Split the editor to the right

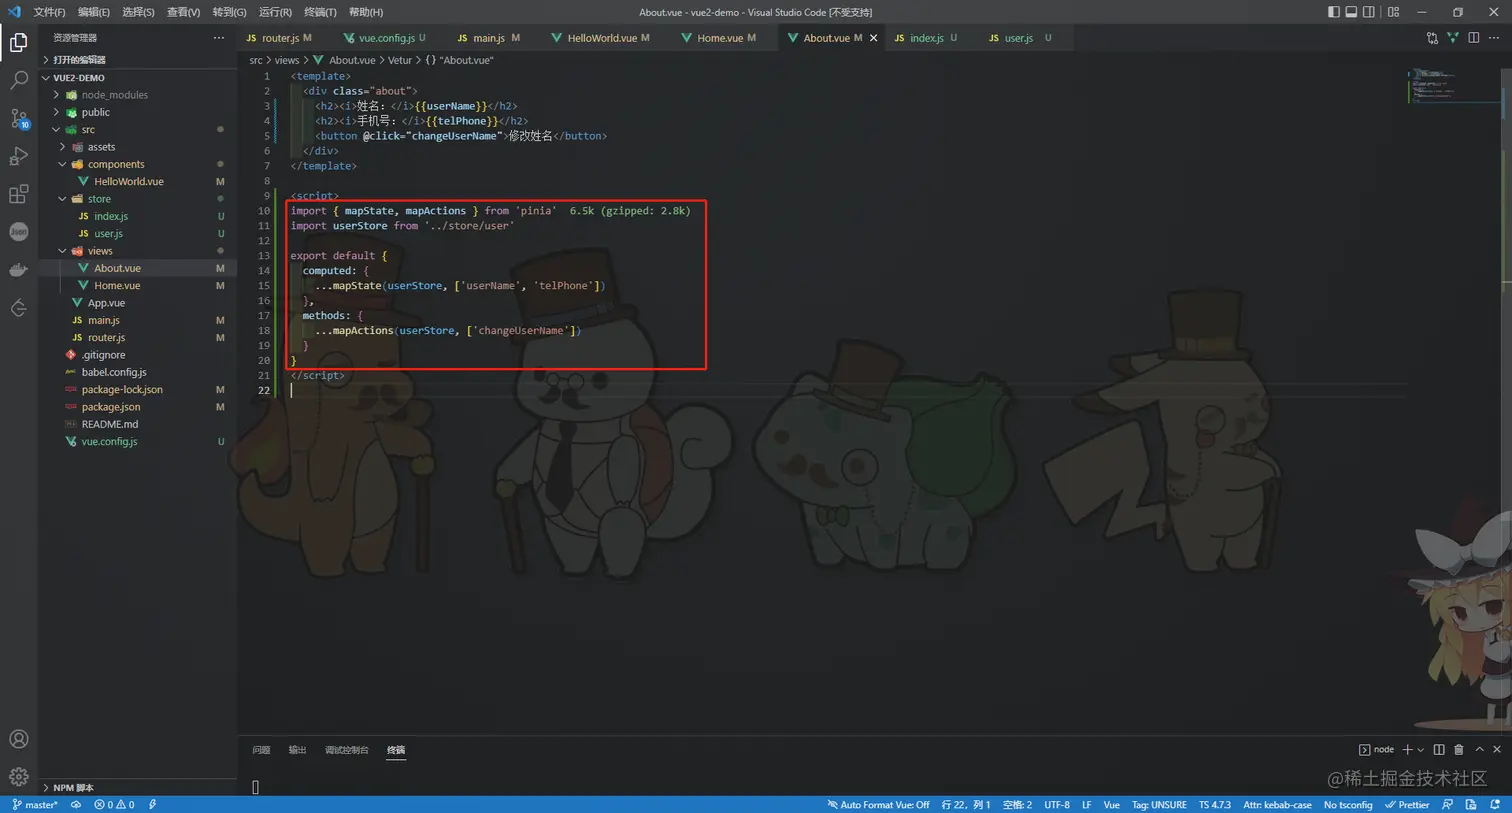click(x=1474, y=38)
